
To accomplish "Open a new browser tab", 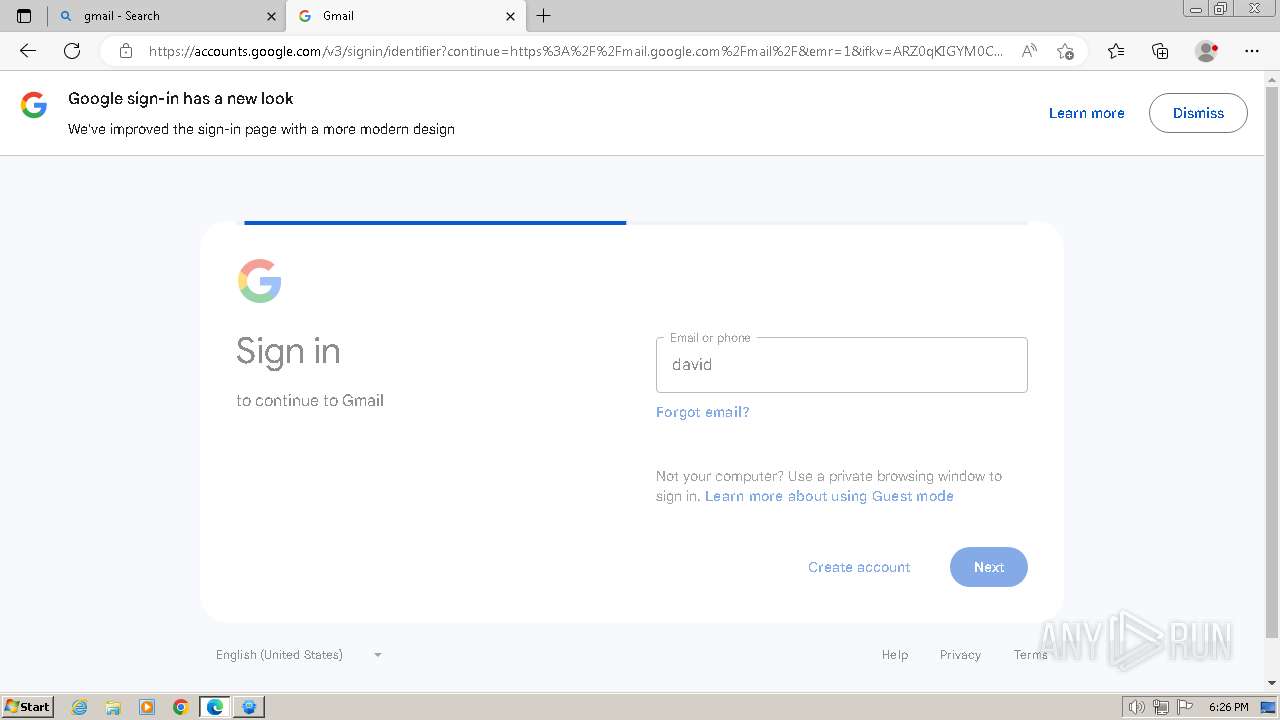I will coord(543,16).
